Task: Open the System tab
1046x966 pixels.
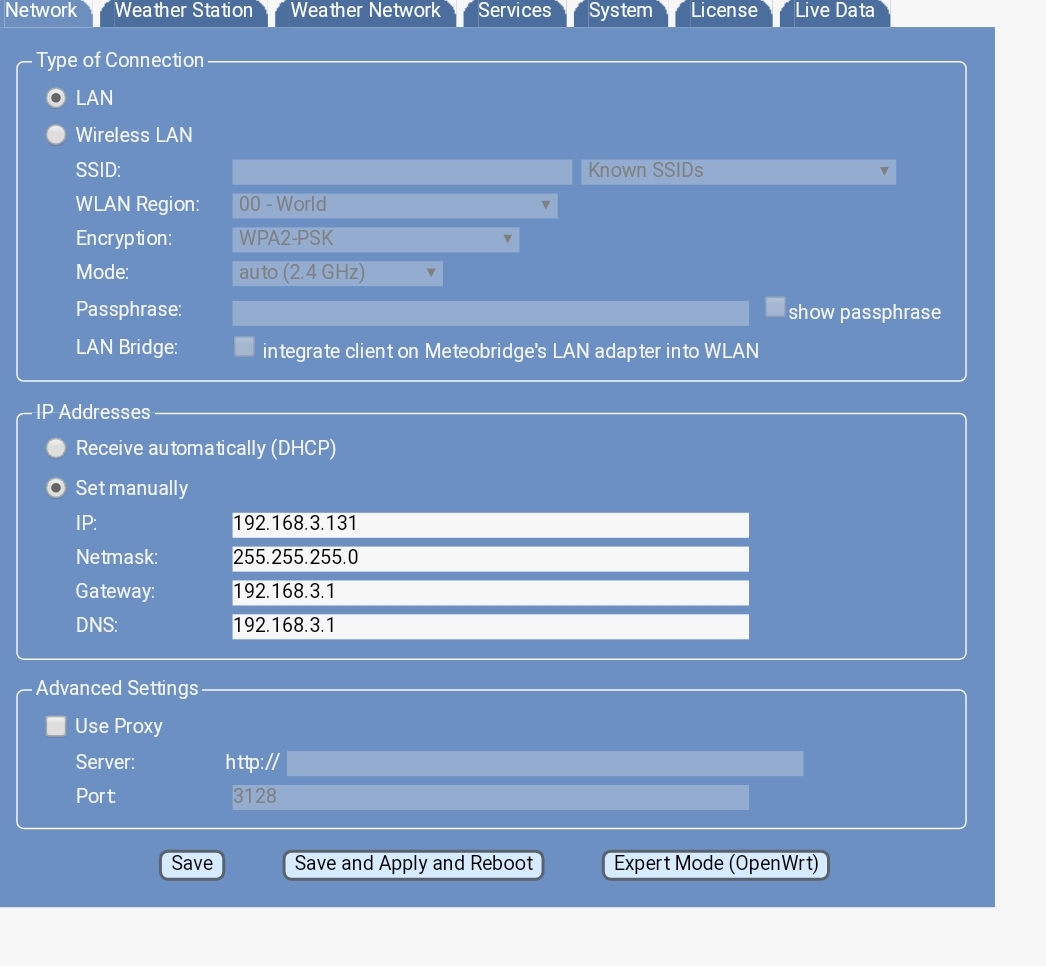Action: (x=620, y=11)
